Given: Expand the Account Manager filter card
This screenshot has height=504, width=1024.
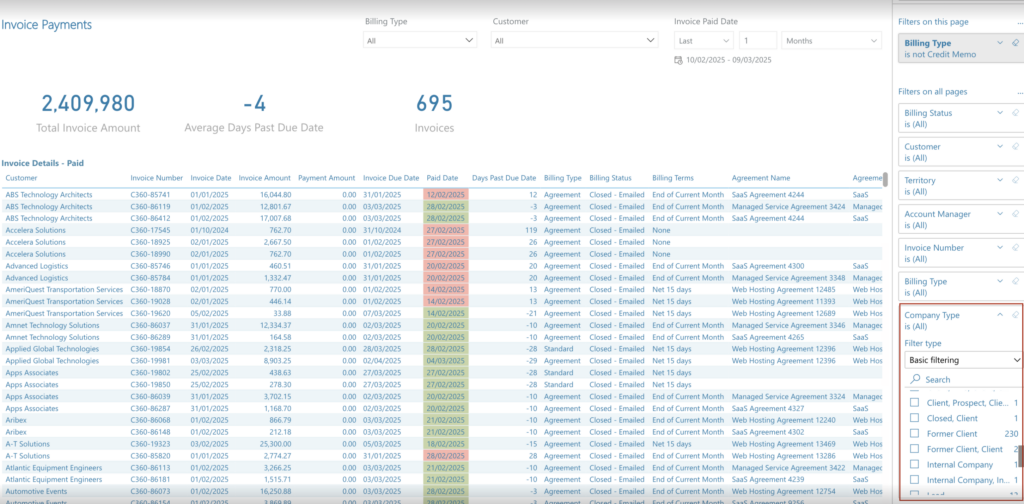Looking at the screenshot, I should click(1000, 213).
